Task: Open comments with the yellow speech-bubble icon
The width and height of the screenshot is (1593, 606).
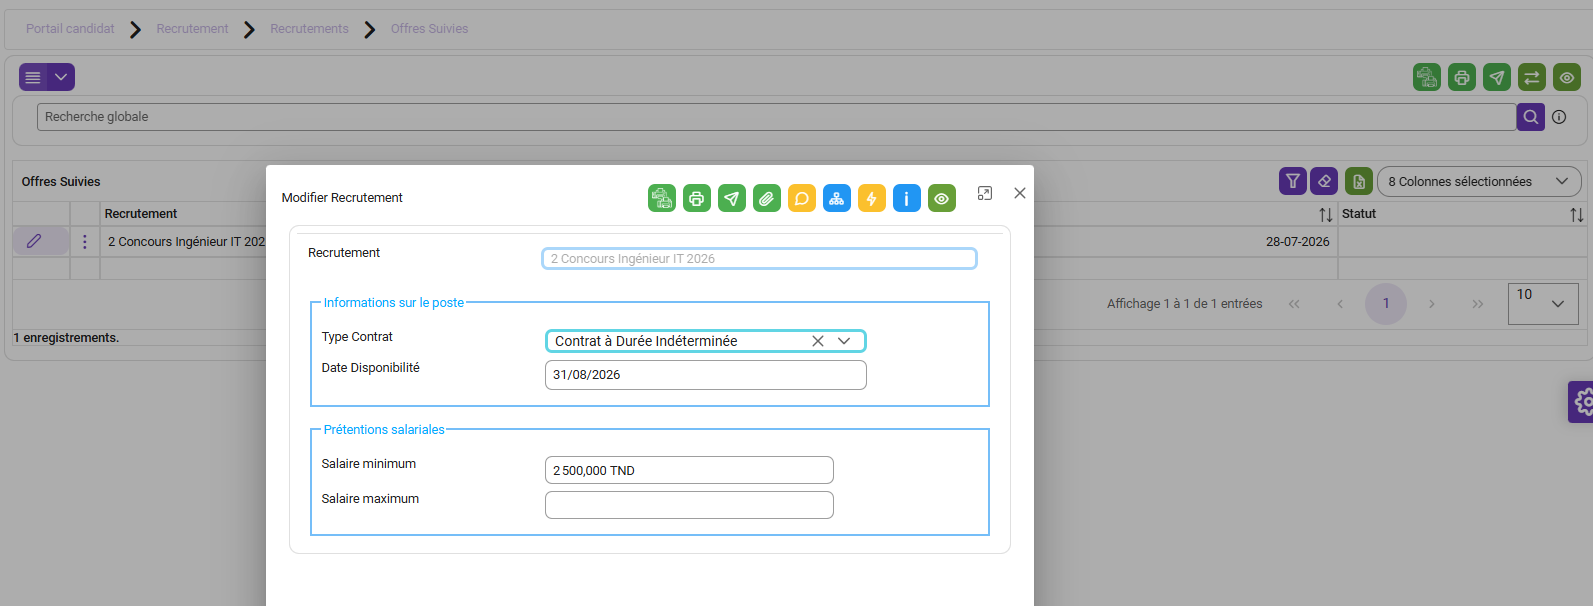Action: (802, 198)
